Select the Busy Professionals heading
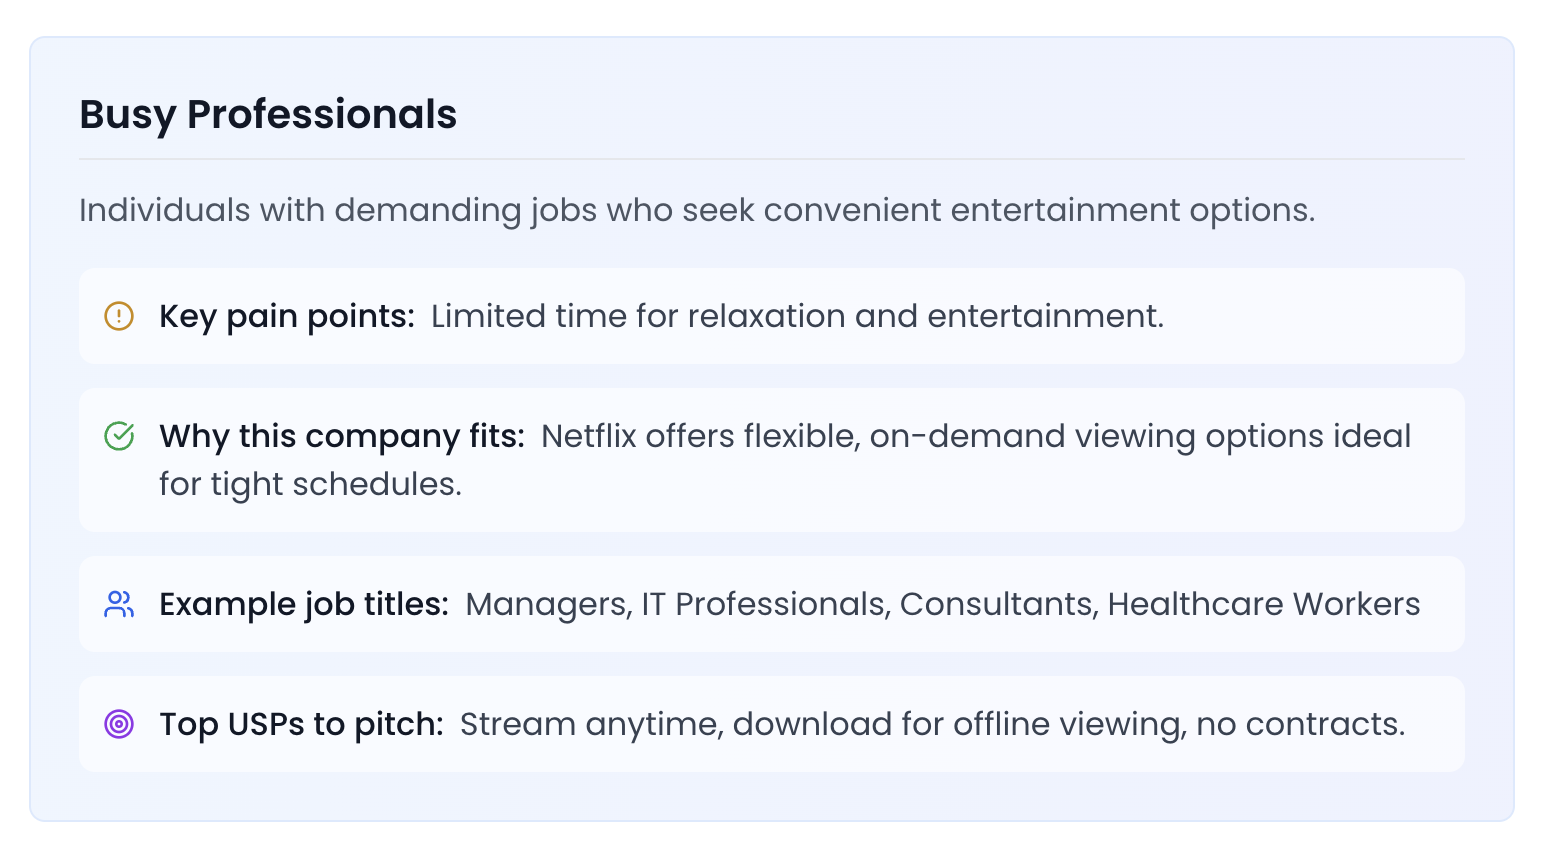This screenshot has height=848, width=1556. [x=268, y=115]
